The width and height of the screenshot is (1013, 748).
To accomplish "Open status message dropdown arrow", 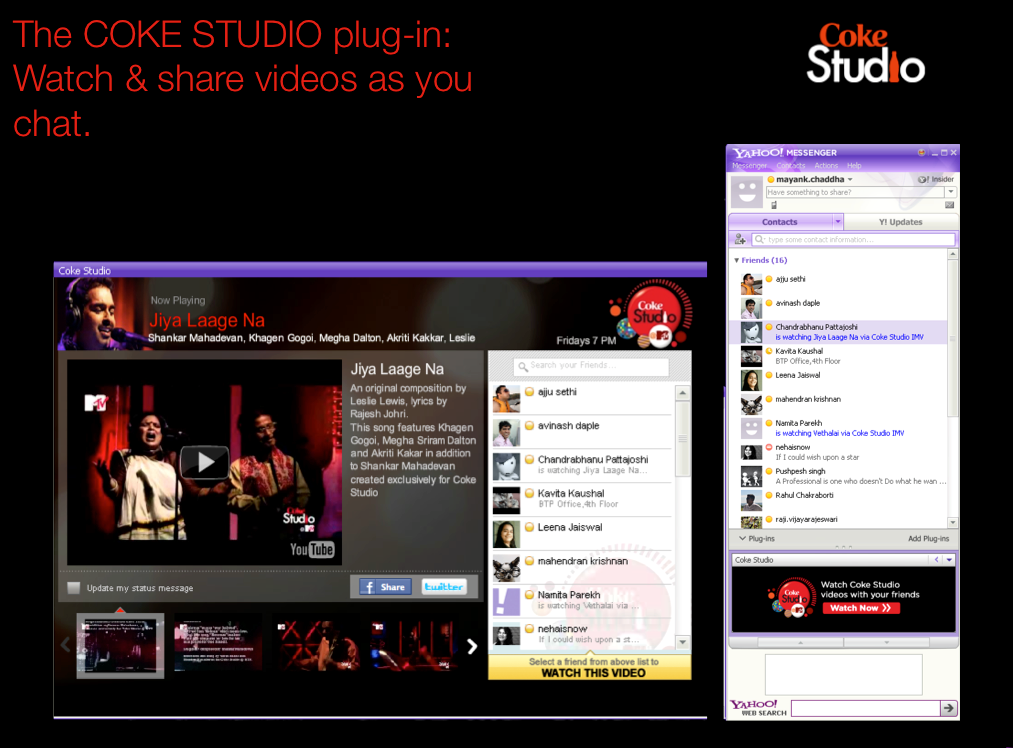I will (x=950, y=192).
